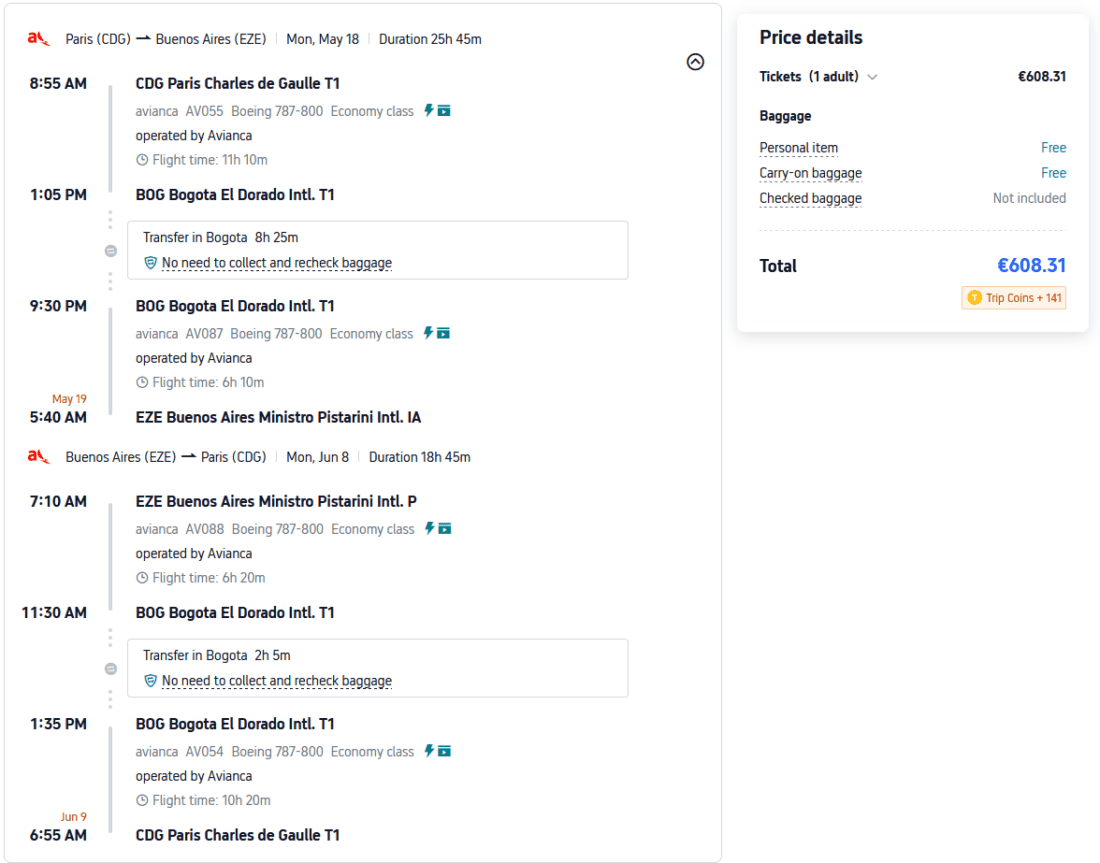Click the shield icon in 8h 25m transfer box
This screenshot has width=1100, height=863.
pyautogui.click(x=151, y=263)
